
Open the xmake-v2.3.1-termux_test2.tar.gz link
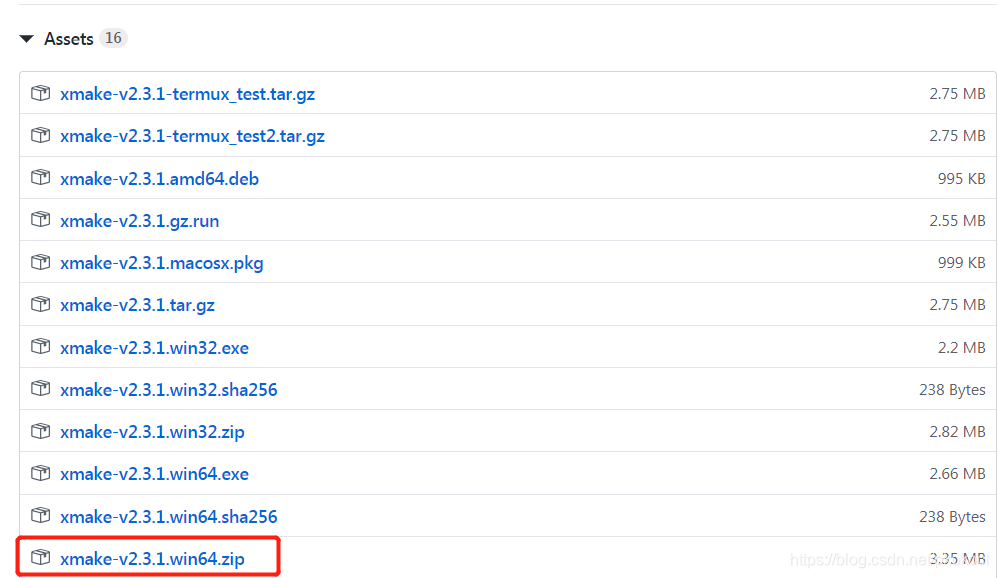pos(192,136)
